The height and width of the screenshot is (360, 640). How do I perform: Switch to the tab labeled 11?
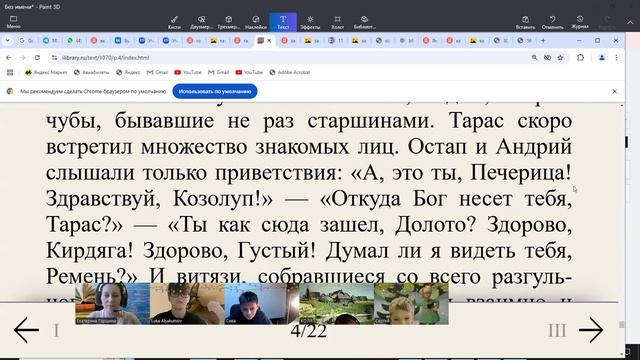pyautogui.click(x=336, y=40)
